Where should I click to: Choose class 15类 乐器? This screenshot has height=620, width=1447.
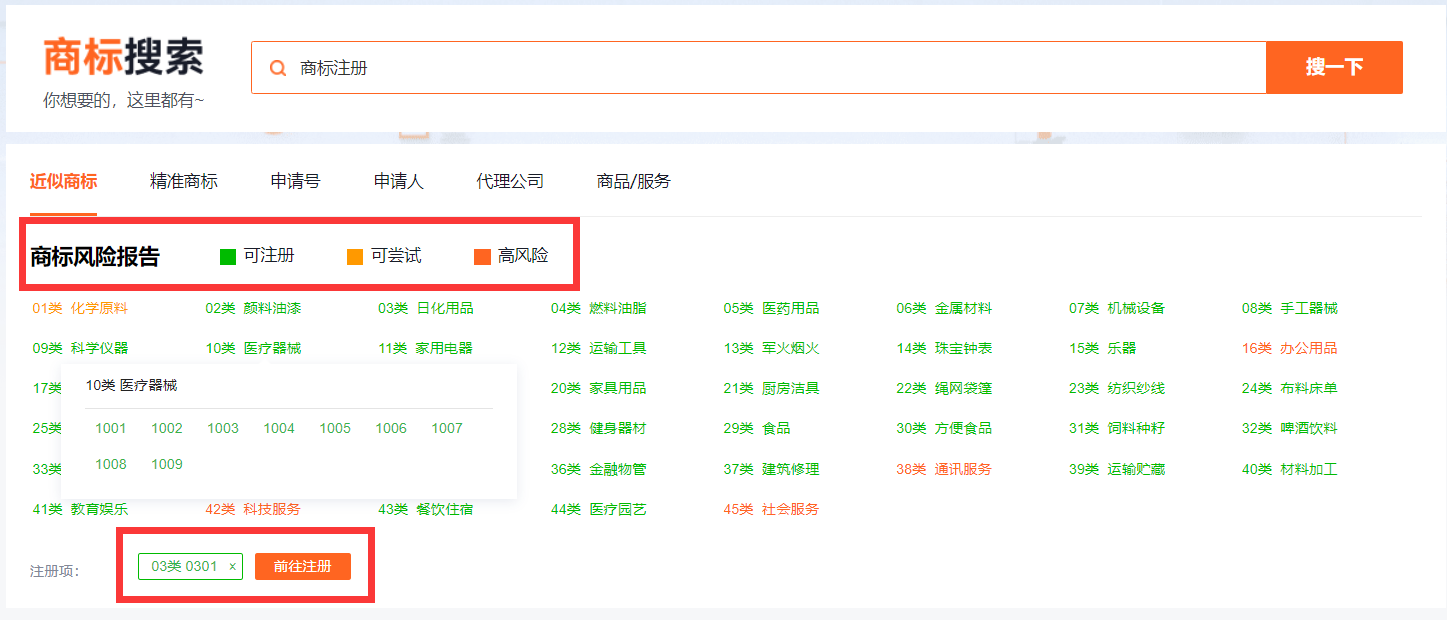click(x=1102, y=348)
